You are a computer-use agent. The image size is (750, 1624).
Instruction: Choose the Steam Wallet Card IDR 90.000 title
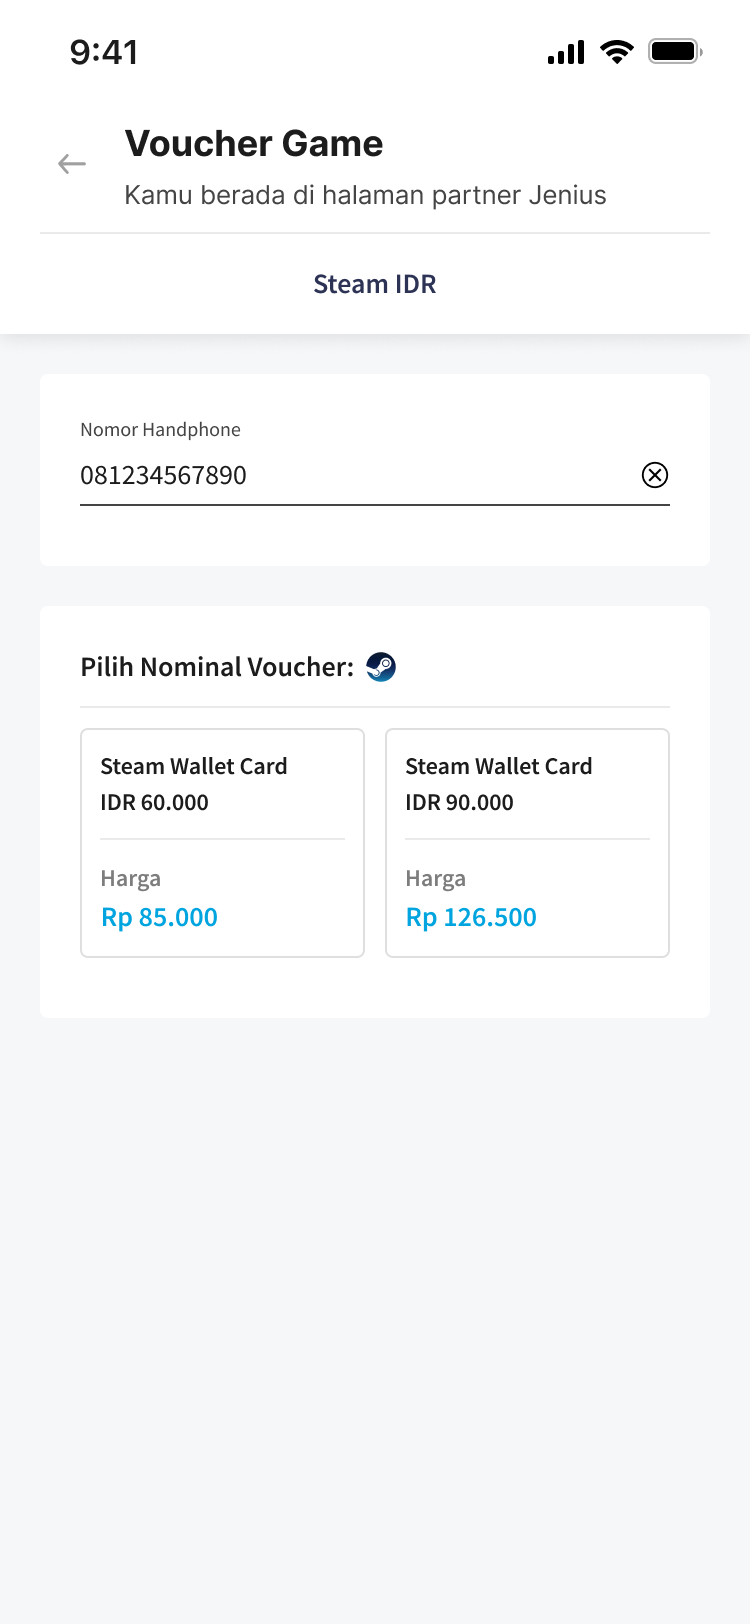pos(499,767)
